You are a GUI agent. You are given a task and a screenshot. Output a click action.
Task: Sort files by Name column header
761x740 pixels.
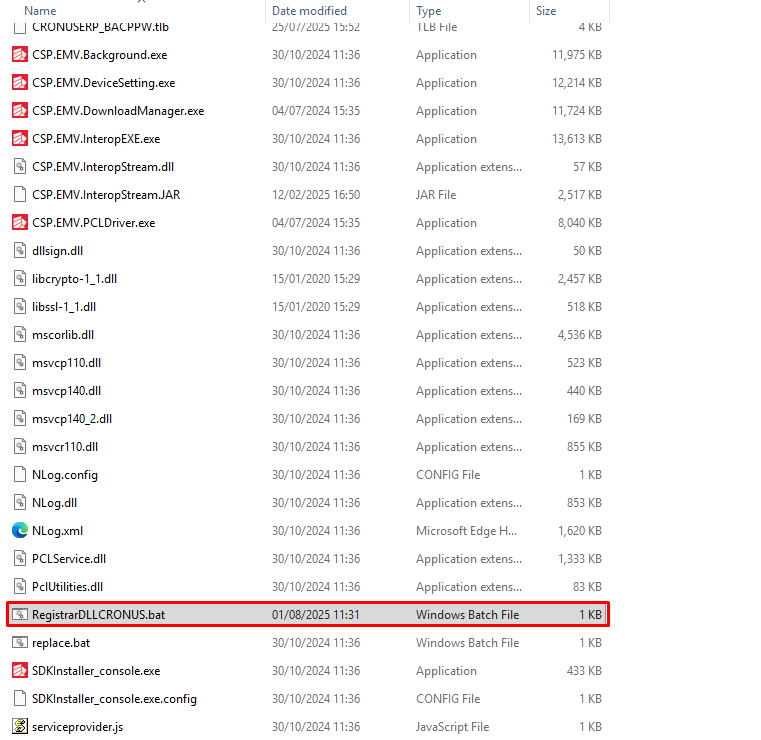coord(40,11)
